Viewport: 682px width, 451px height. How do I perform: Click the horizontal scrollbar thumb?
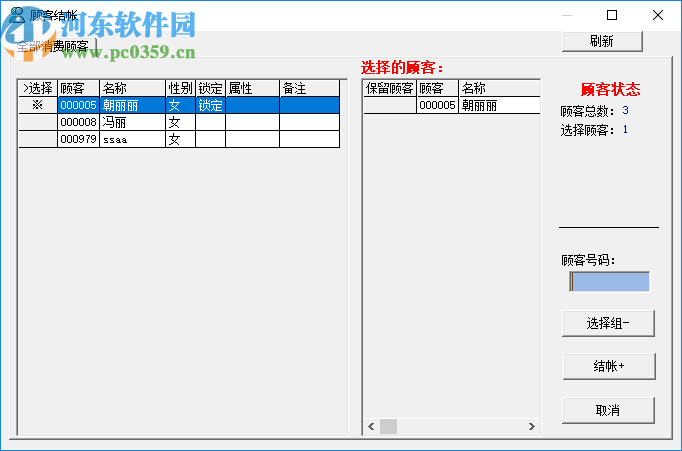point(388,427)
